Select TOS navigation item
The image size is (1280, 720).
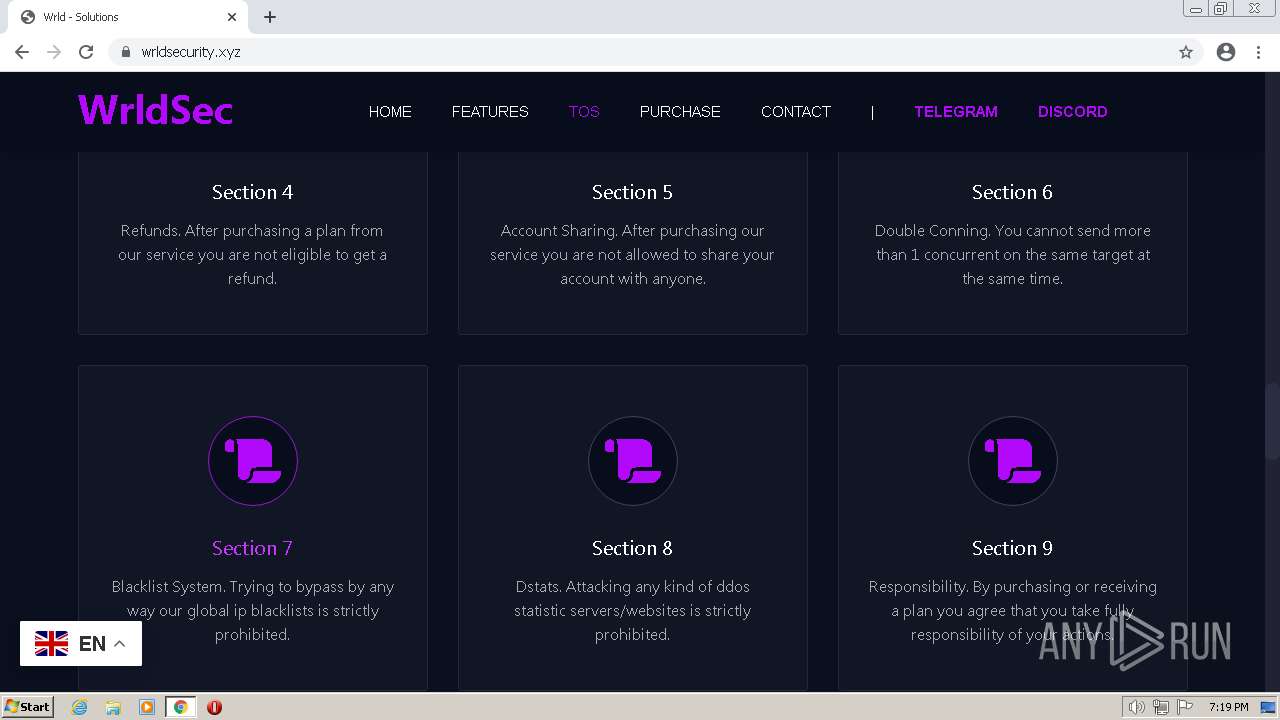click(x=584, y=111)
